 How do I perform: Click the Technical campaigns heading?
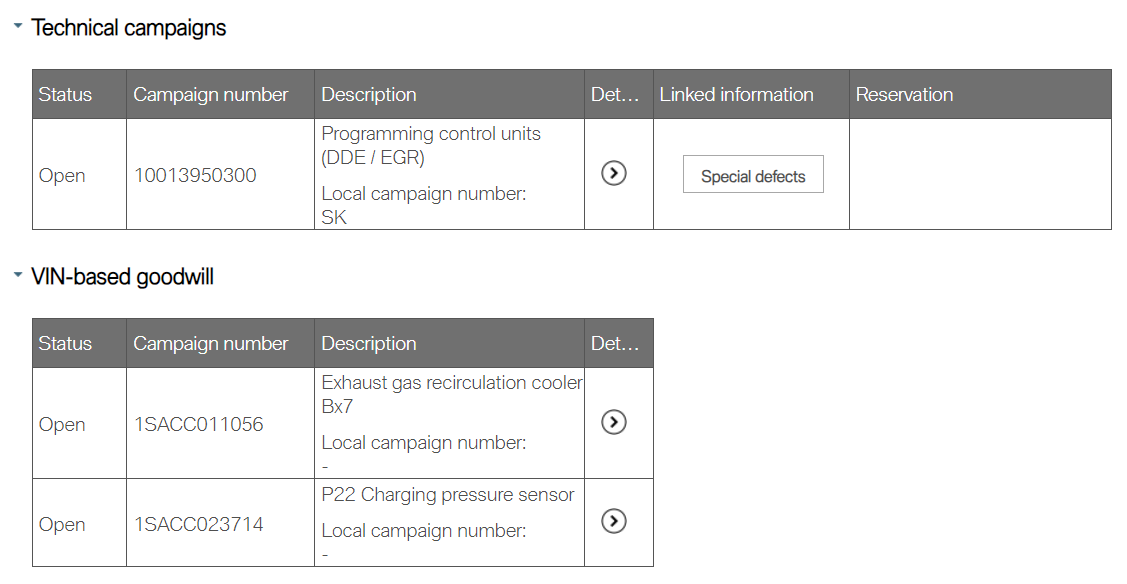129,28
